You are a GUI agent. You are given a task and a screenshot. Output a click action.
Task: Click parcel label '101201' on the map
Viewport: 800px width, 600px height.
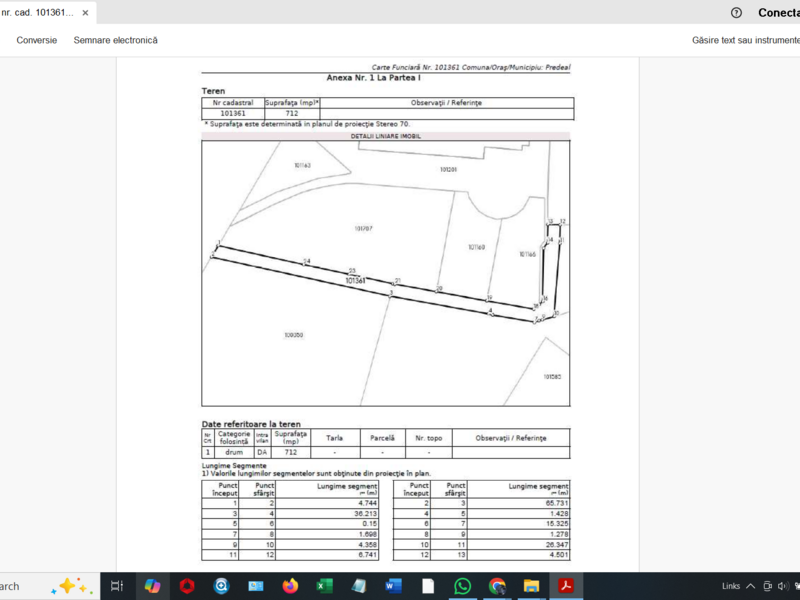coord(448,169)
